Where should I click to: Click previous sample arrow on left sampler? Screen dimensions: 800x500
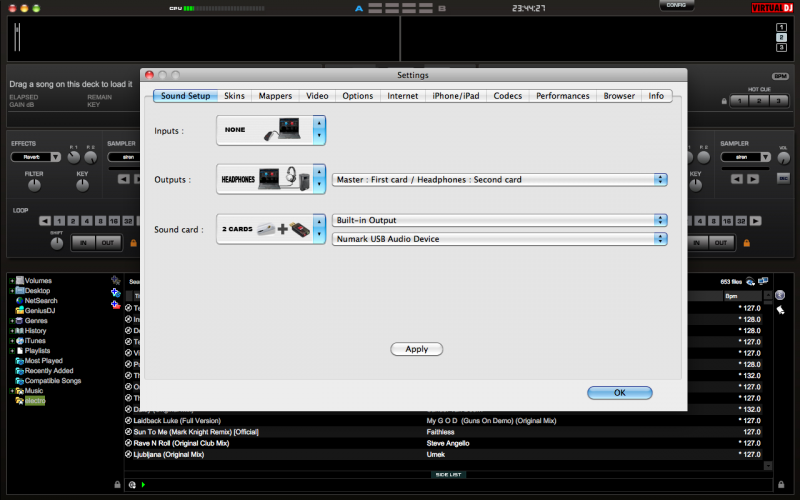[x=123, y=179]
